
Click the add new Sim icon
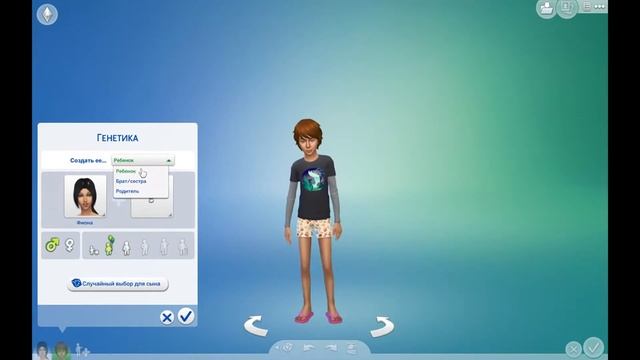(x=82, y=350)
